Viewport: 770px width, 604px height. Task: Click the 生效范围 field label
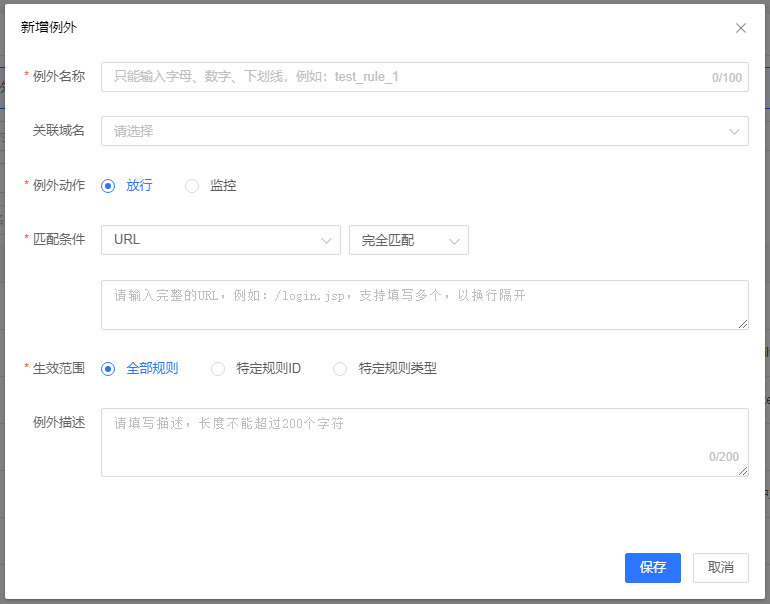point(59,368)
